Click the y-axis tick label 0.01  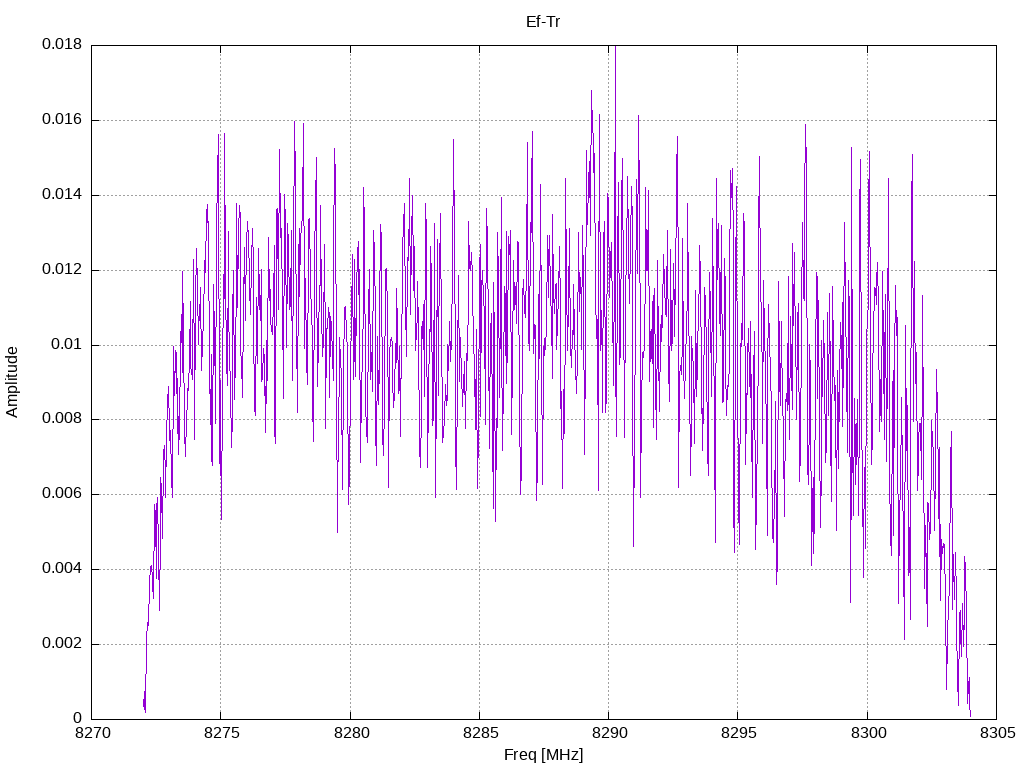67,344
